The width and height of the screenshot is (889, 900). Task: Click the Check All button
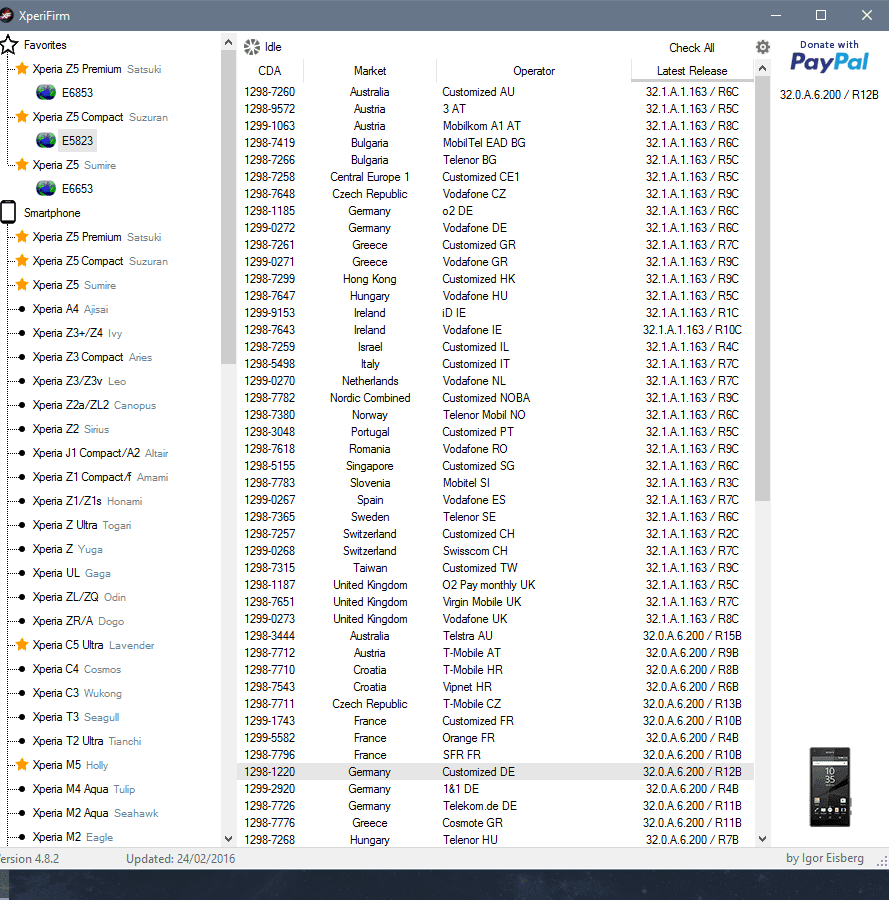click(691, 48)
